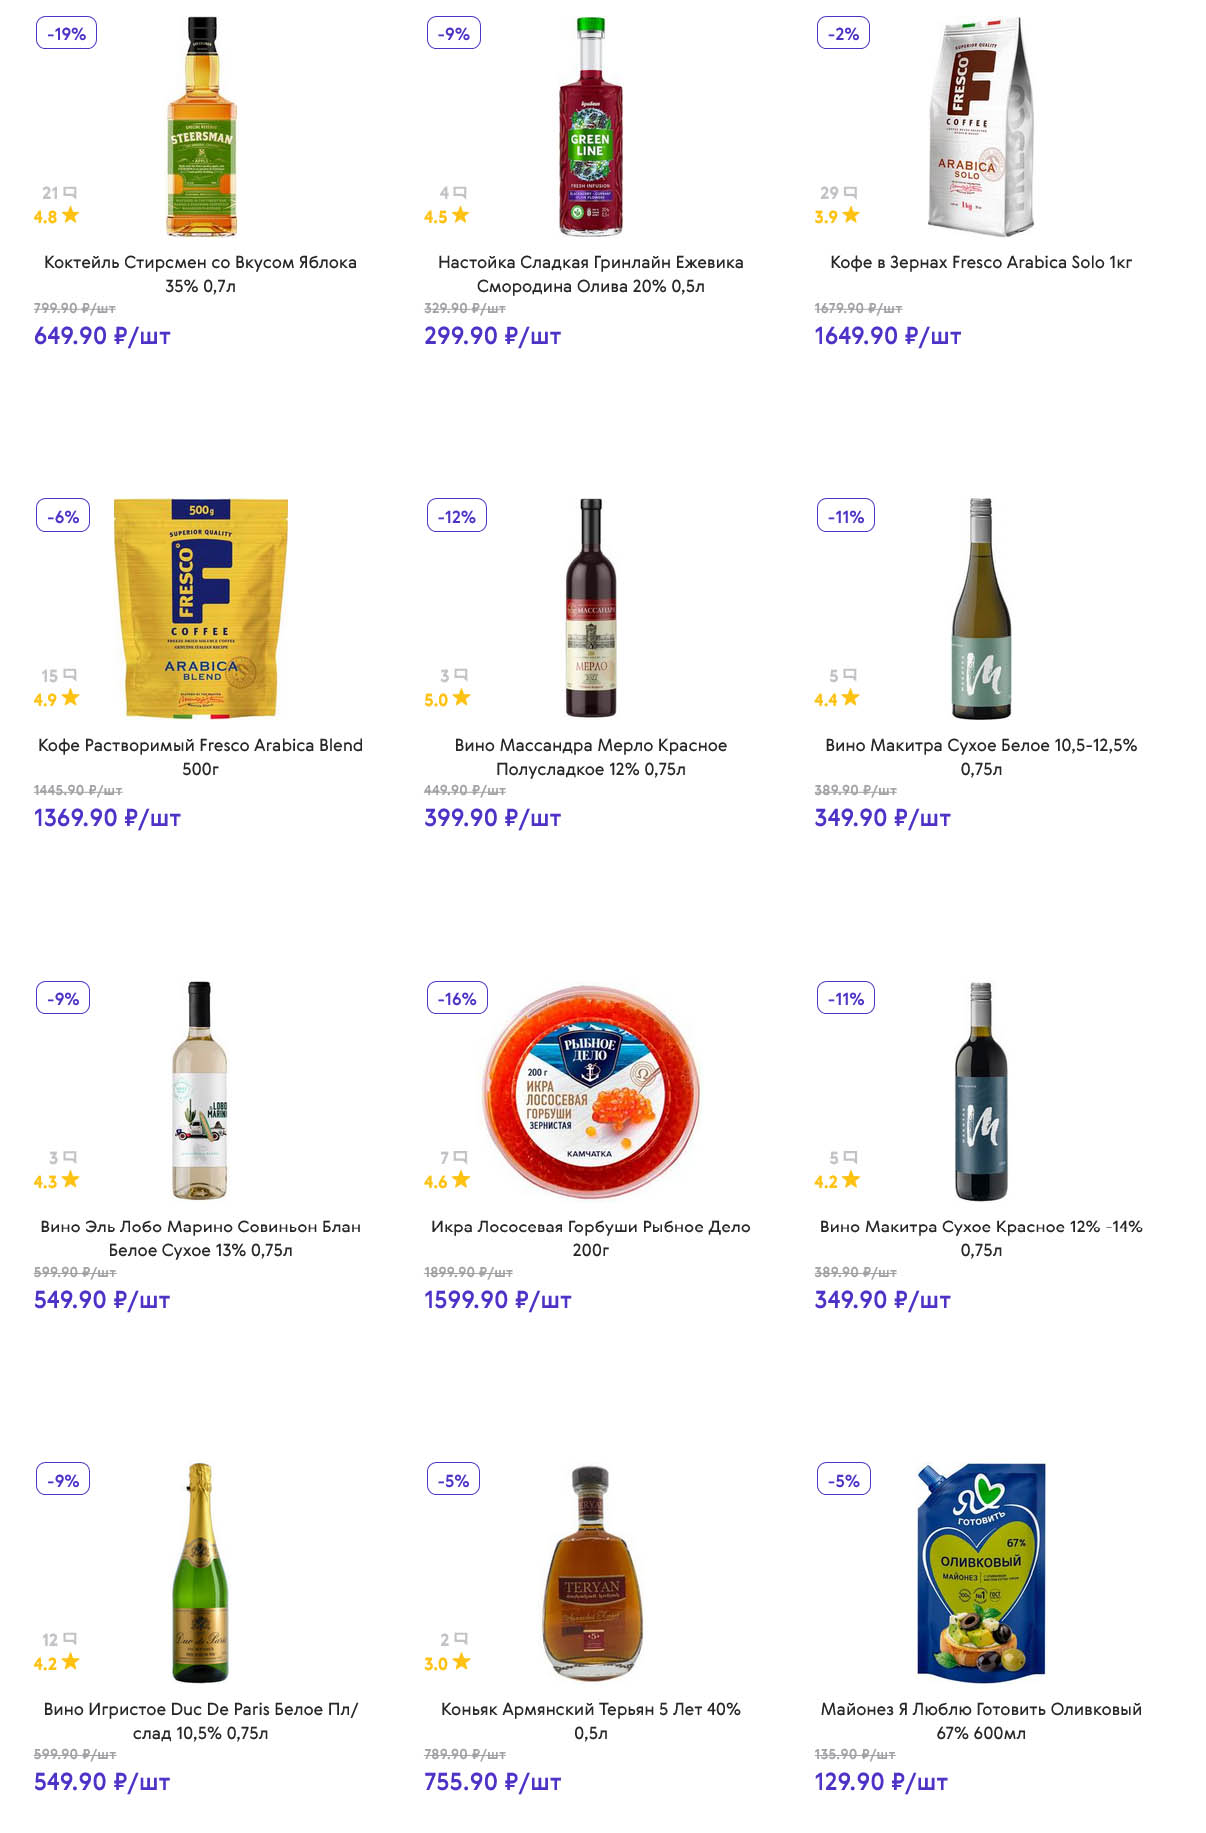This screenshot has width=1206, height=1833.
Task: Click the comment icon on Green Line liqueur
Action: (460, 192)
